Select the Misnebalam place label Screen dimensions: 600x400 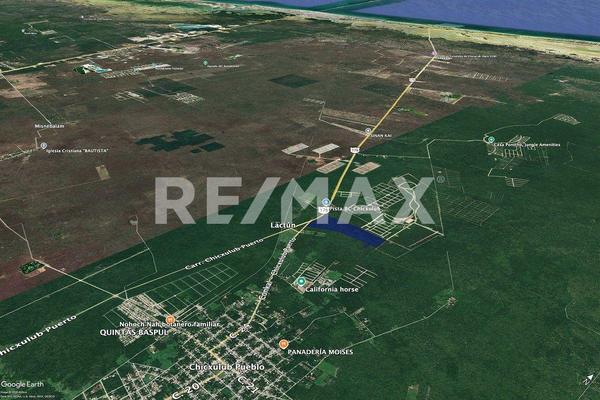[49, 128]
